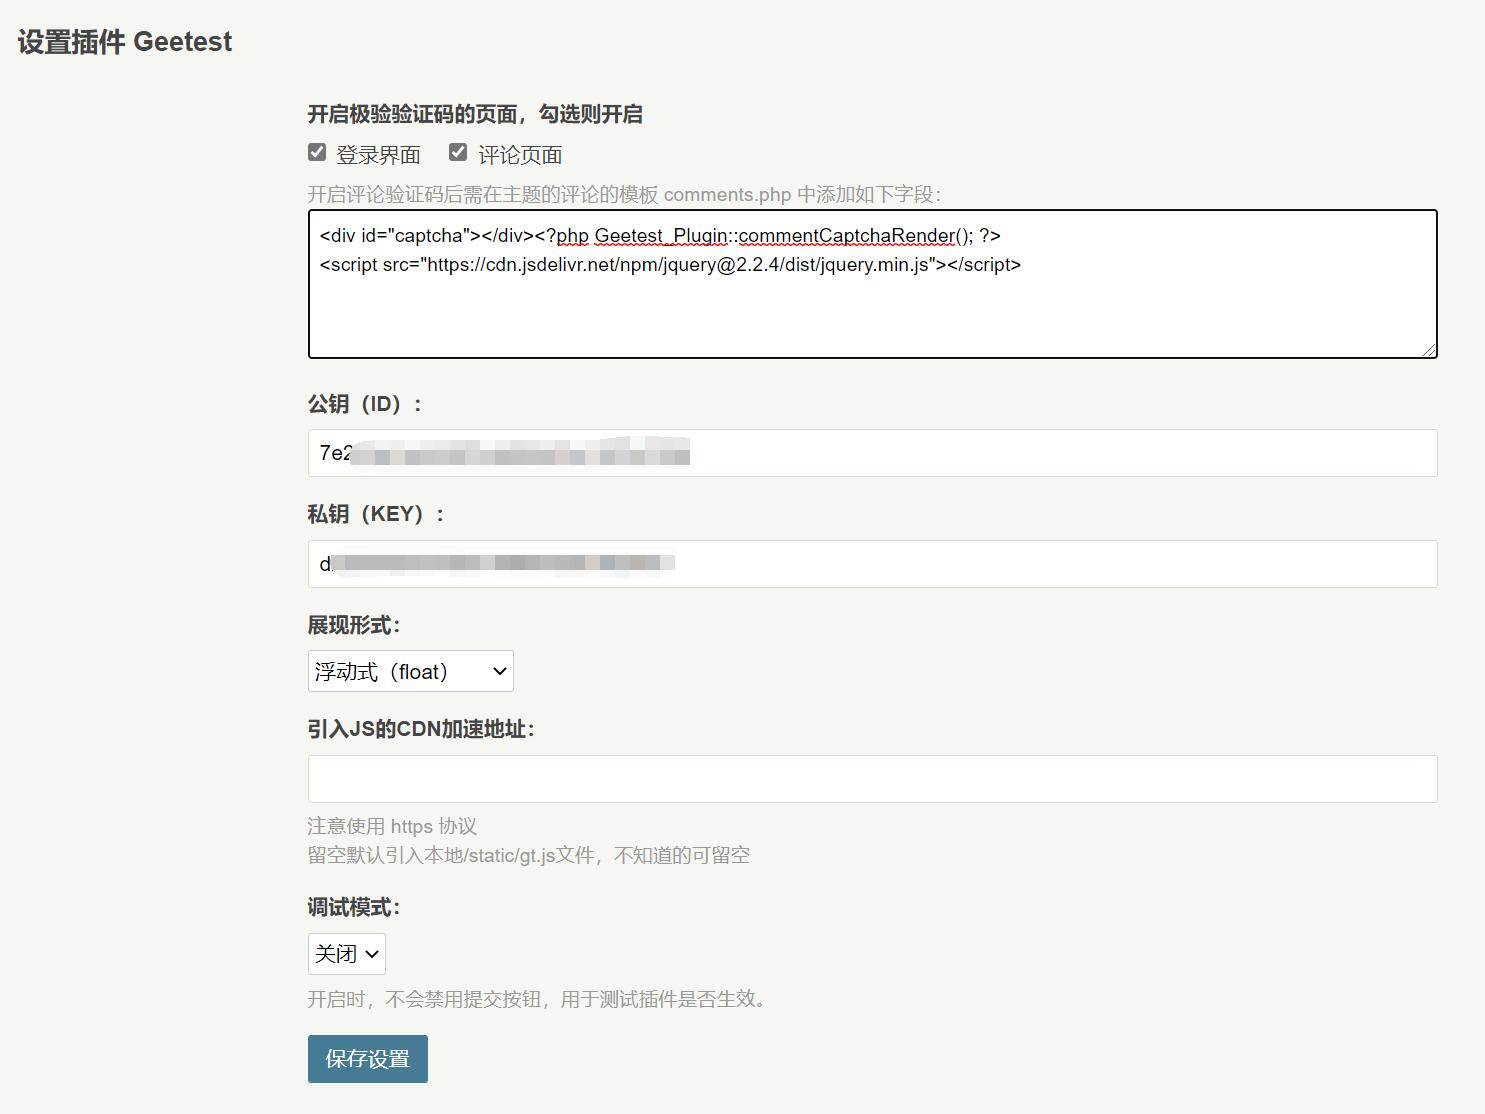Click the 开启极验验证码的页面 label text
This screenshot has width=1485, height=1114.
click(475, 114)
